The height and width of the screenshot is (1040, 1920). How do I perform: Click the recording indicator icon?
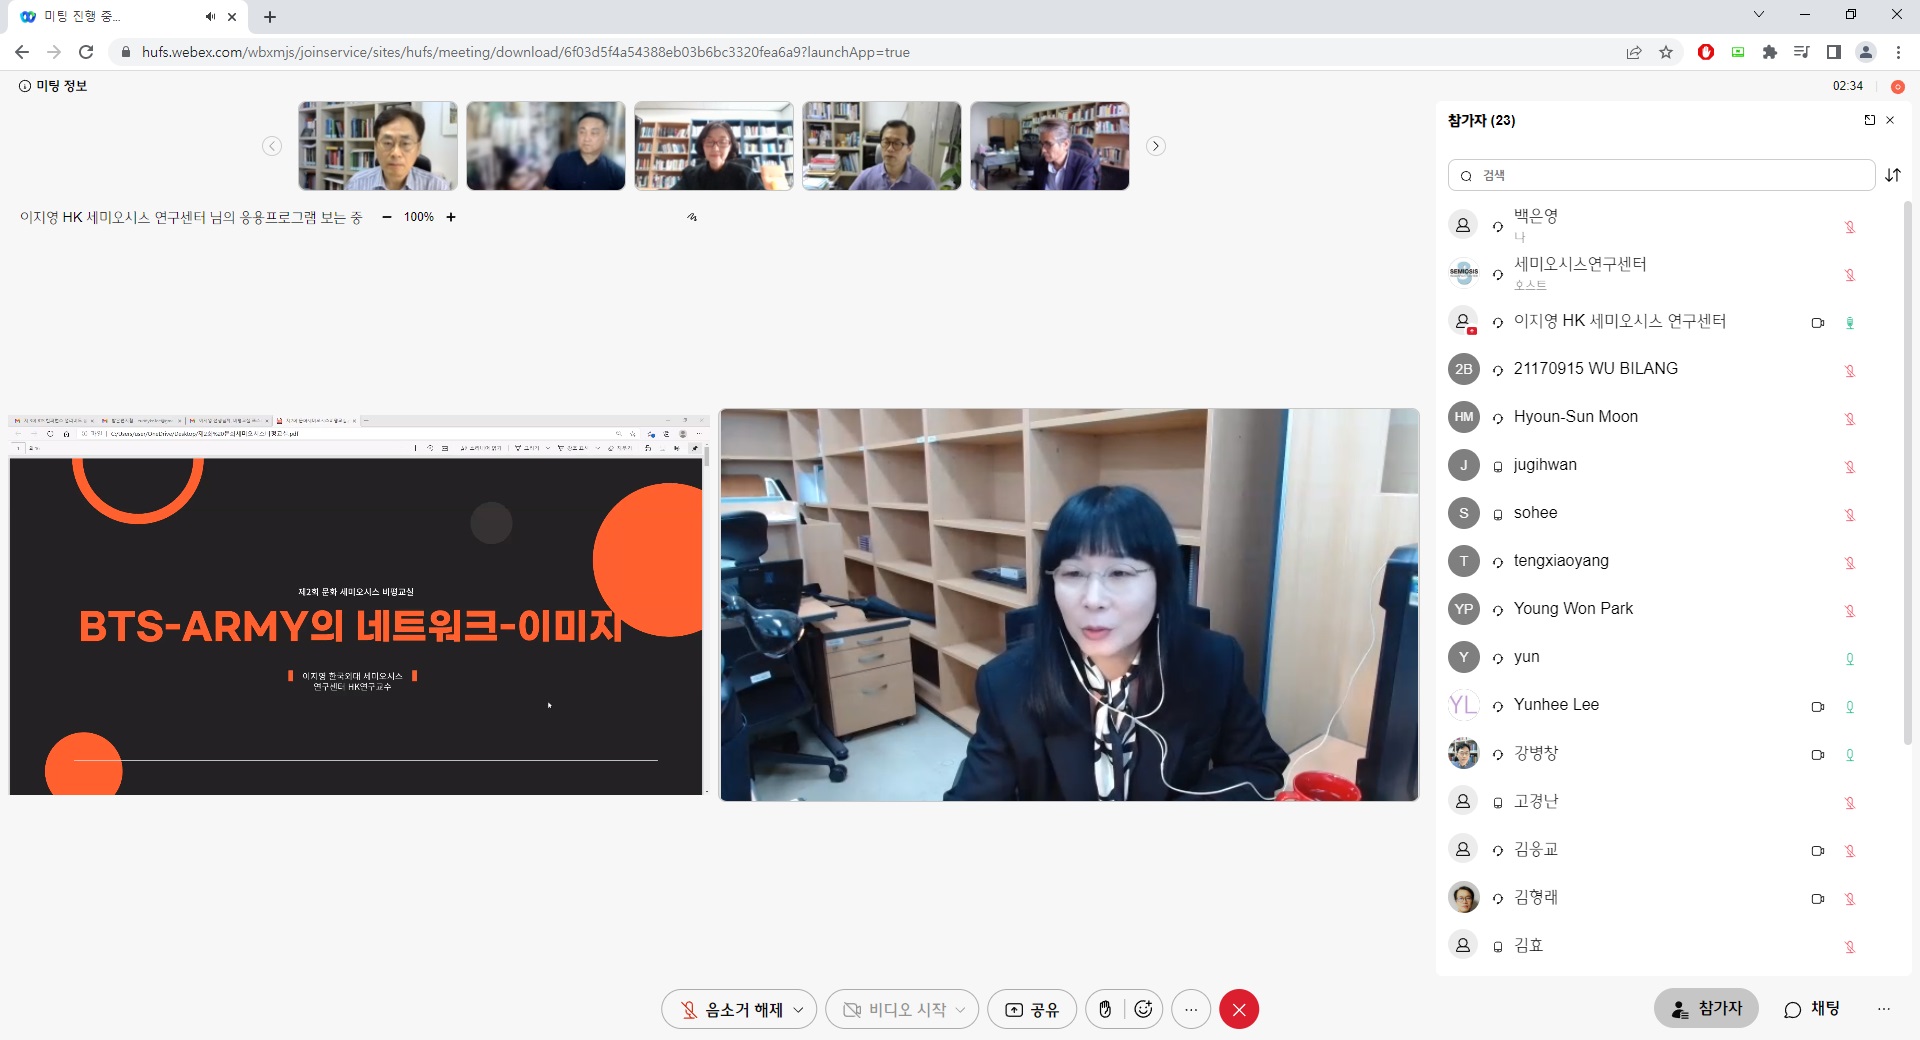pyautogui.click(x=1897, y=87)
